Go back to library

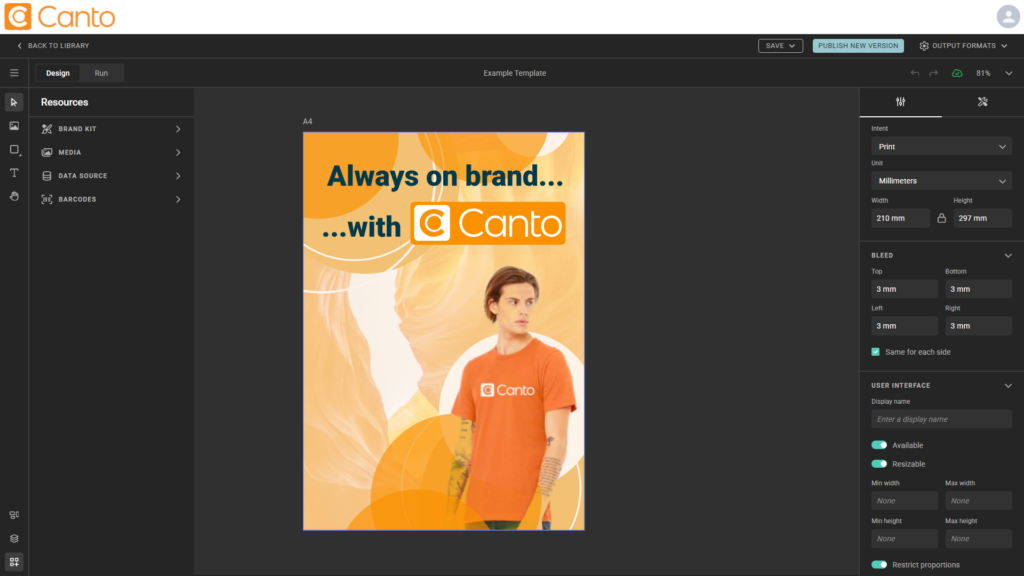click(53, 46)
